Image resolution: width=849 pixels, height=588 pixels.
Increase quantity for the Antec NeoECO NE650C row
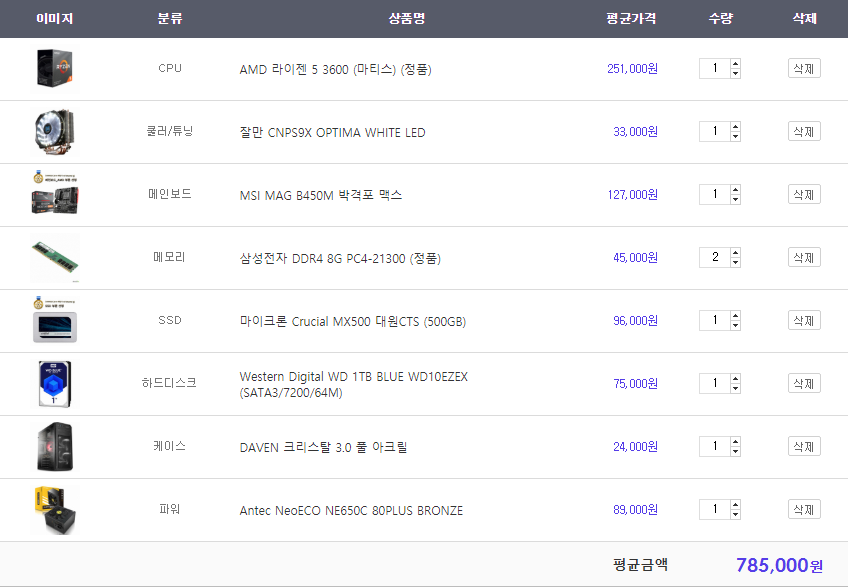point(735,505)
